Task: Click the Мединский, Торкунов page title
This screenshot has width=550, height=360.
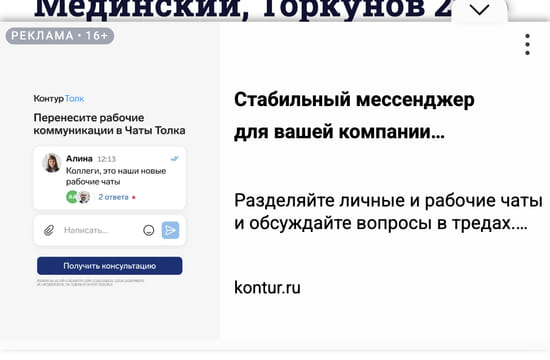Action: [x=243, y=9]
